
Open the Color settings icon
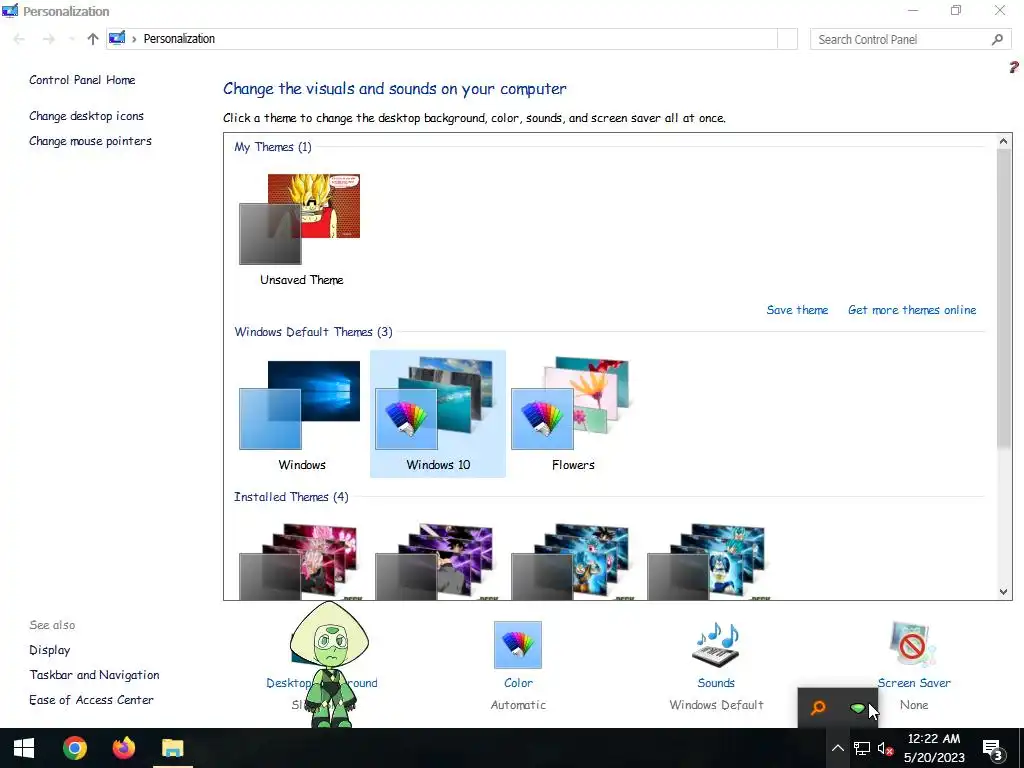click(518, 645)
